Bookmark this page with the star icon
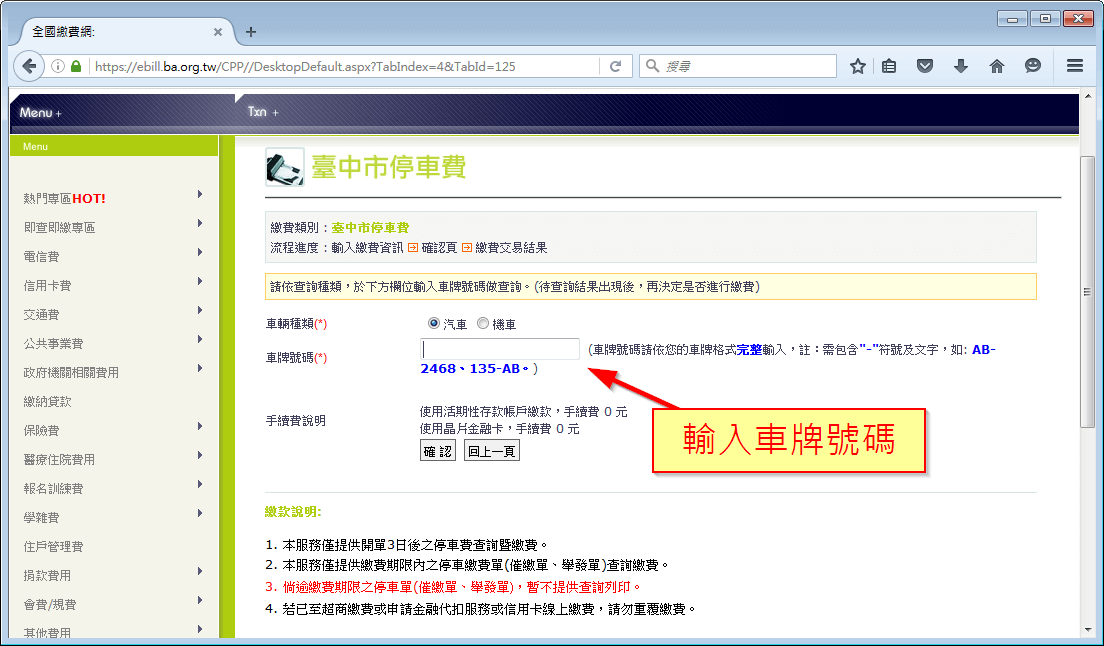Image resolution: width=1104 pixels, height=646 pixels. (857, 66)
